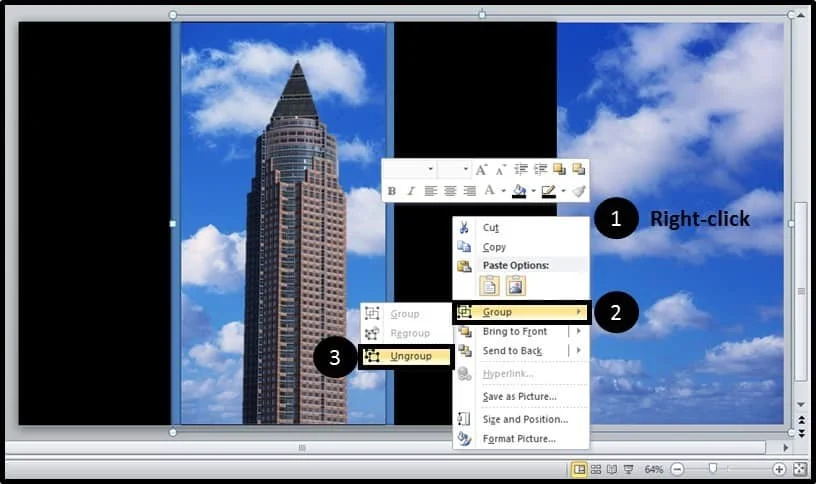This screenshot has height=484, width=816.
Task: Click the Format Picture icon
Action: coord(464,439)
